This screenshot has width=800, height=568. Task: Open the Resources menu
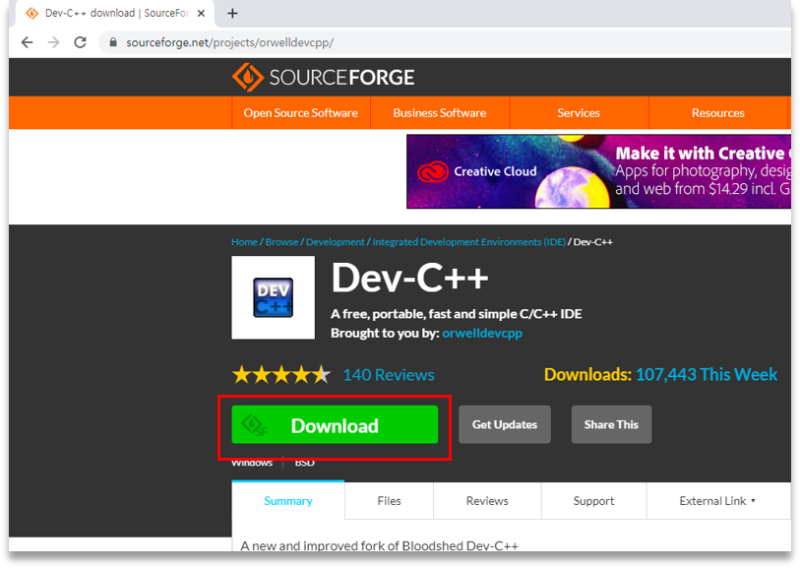click(718, 113)
